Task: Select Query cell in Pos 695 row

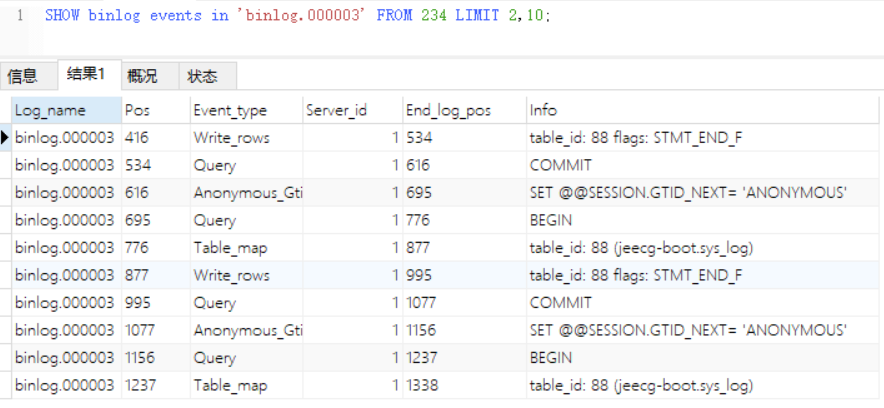Action: coord(246,220)
